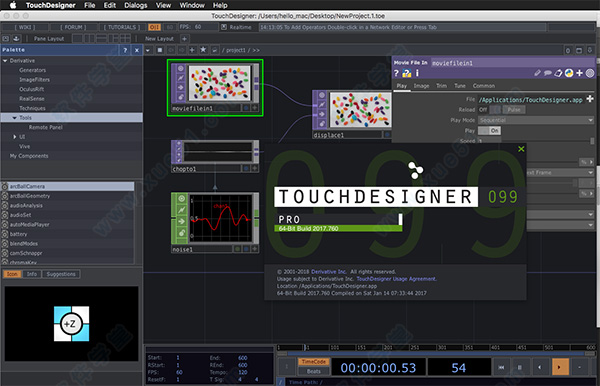600x386 pixels.
Task: Open the TUTORIALS link button
Action: [122, 27]
